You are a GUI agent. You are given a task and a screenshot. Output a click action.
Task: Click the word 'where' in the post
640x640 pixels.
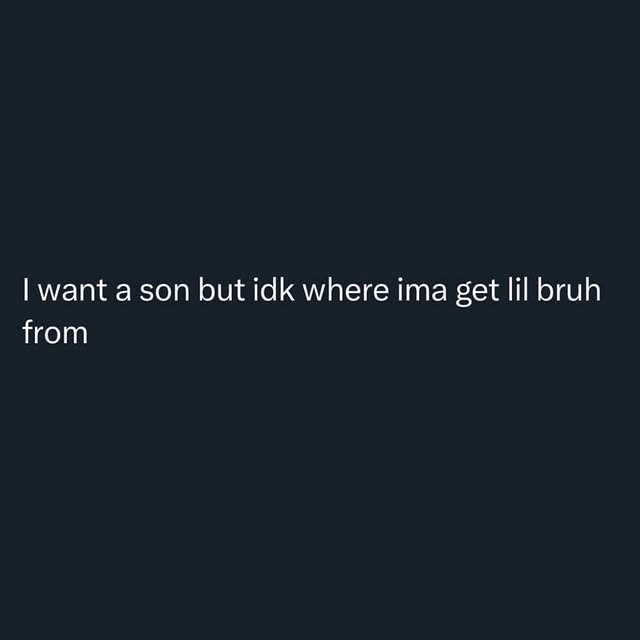tap(346, 290)
